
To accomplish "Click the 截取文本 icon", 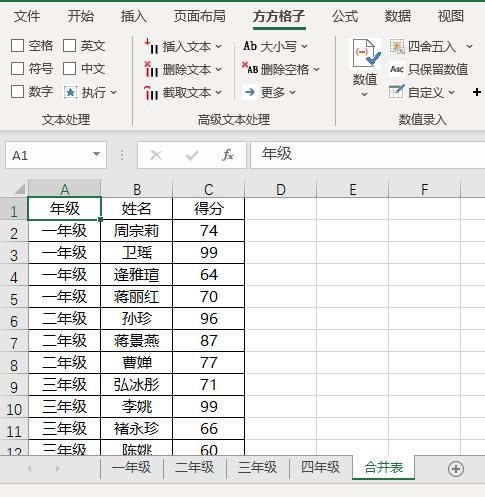I will pyautogui.click(x=151, y=92).
